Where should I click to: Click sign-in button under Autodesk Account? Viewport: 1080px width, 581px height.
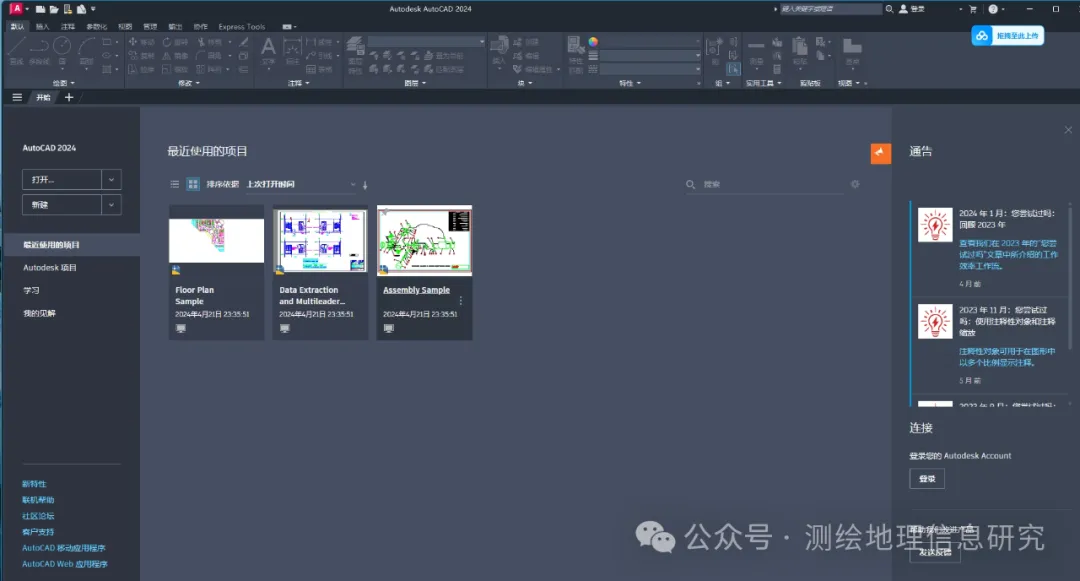pos(927,479)
